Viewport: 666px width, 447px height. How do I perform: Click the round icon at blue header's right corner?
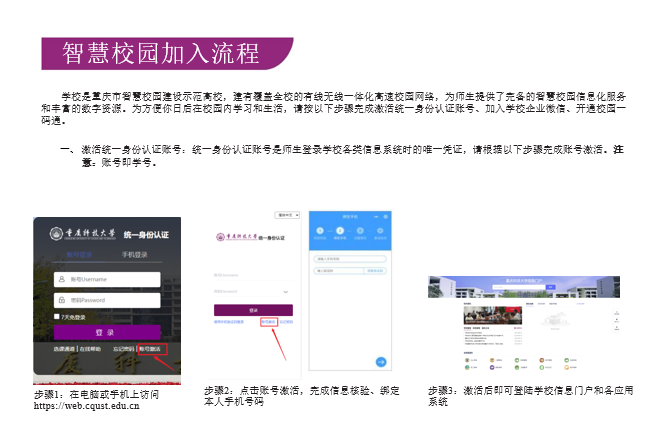(386, 217)
